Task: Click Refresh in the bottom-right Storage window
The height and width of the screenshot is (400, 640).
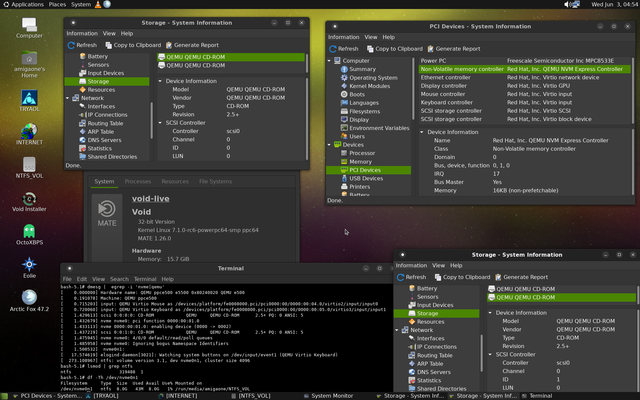Action: [x=411, y=277]
